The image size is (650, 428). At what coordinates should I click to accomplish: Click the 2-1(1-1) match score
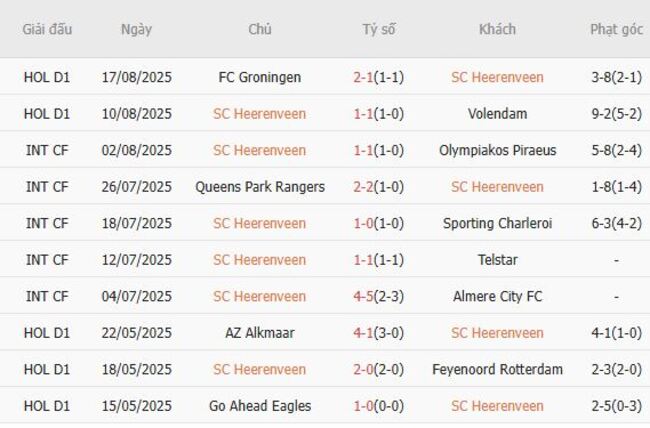(x=379, y=77)
